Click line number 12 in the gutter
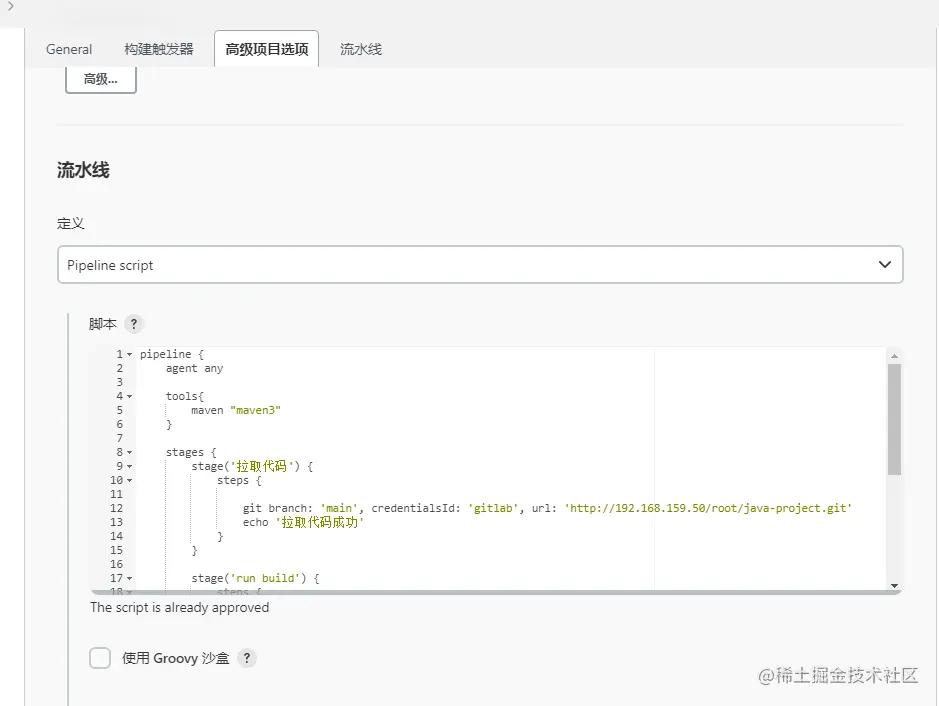 pos(116,508)
